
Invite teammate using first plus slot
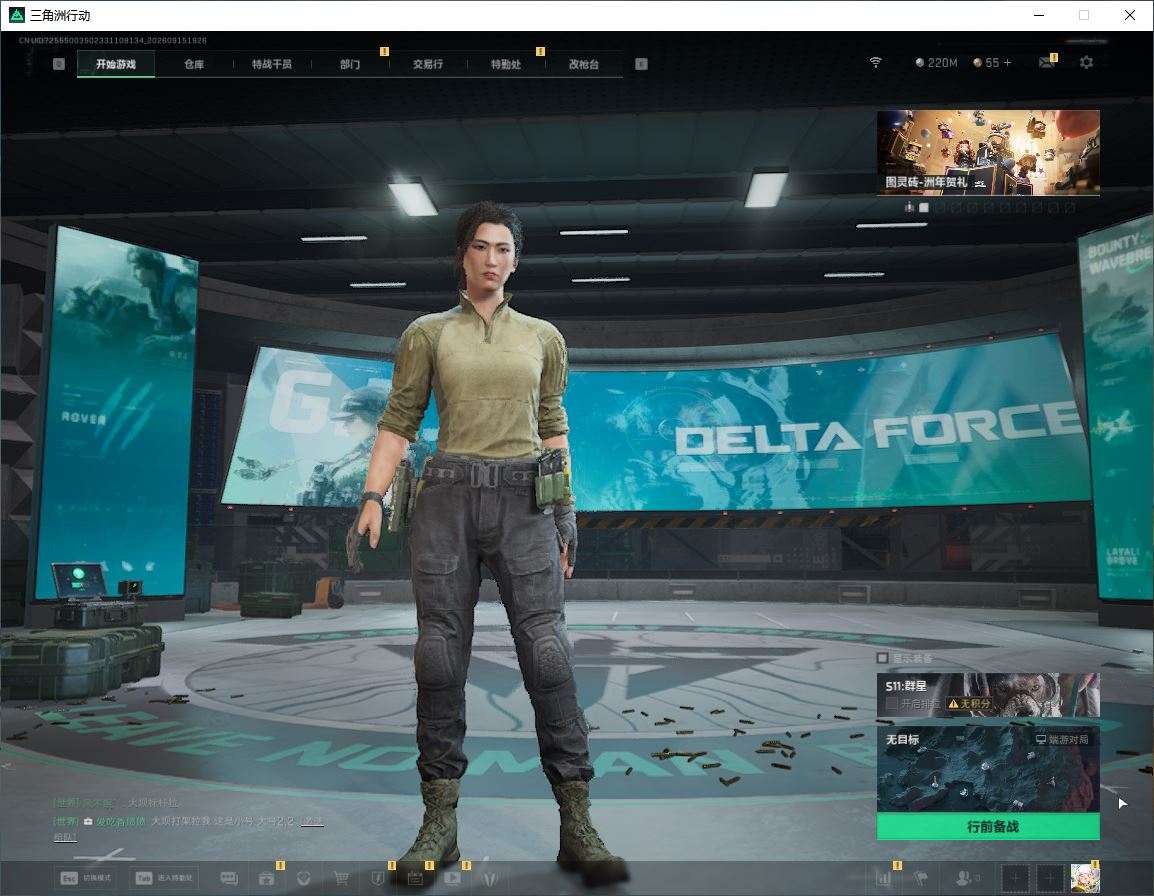(1014, 878)
